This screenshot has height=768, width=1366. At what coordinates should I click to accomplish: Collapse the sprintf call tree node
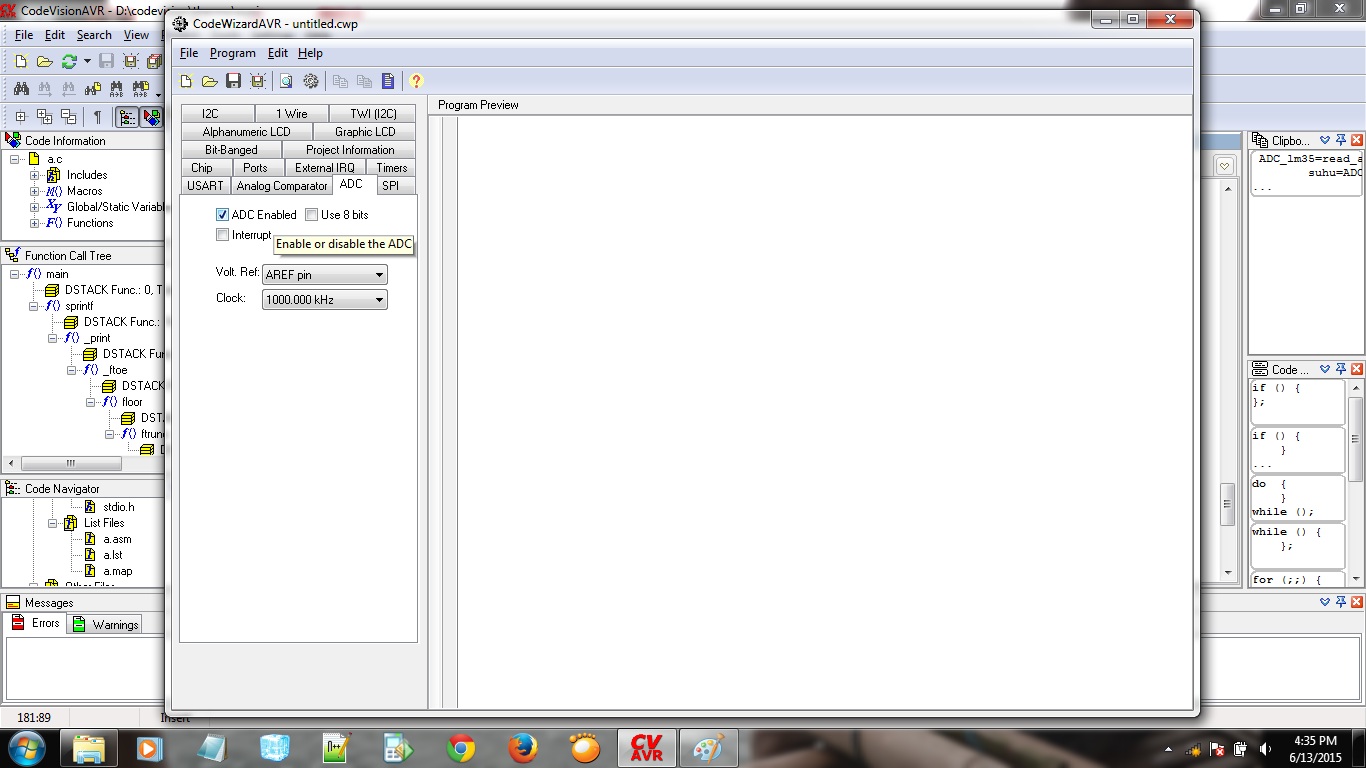[35, 306]
